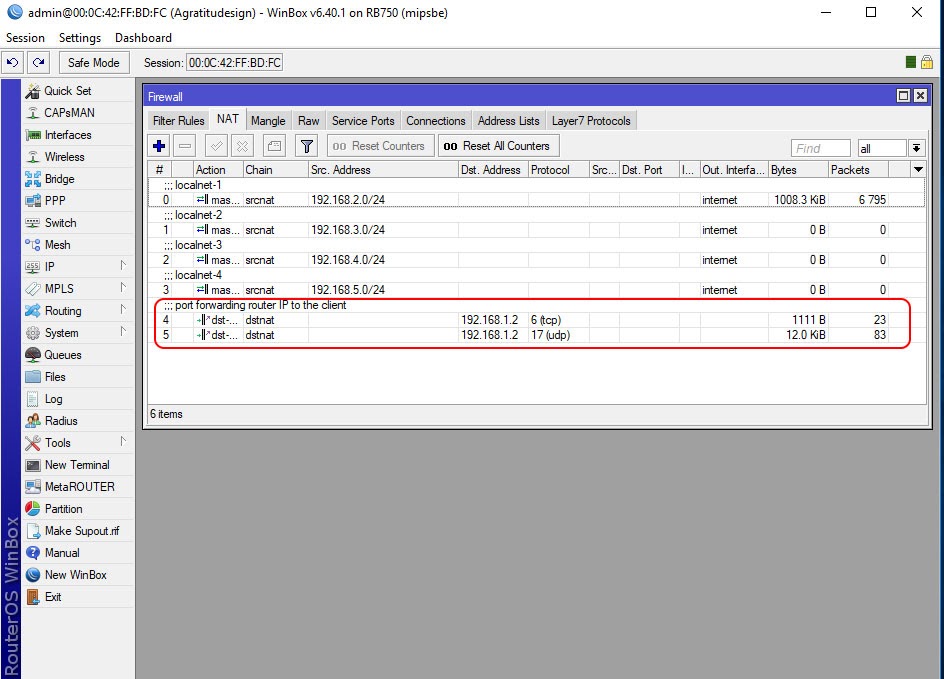Open Log in sidebar

tap(78, 399)
